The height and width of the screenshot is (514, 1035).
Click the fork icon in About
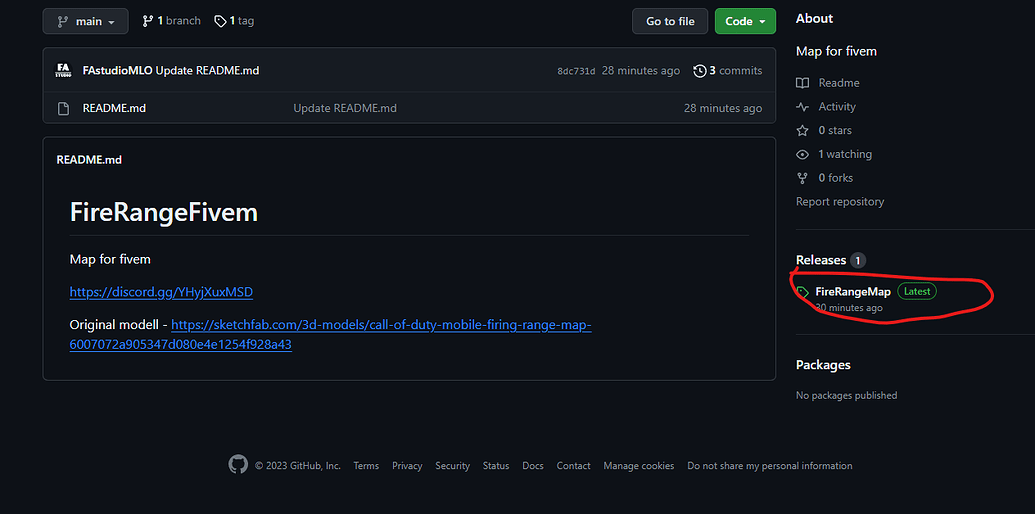[803, 178]
